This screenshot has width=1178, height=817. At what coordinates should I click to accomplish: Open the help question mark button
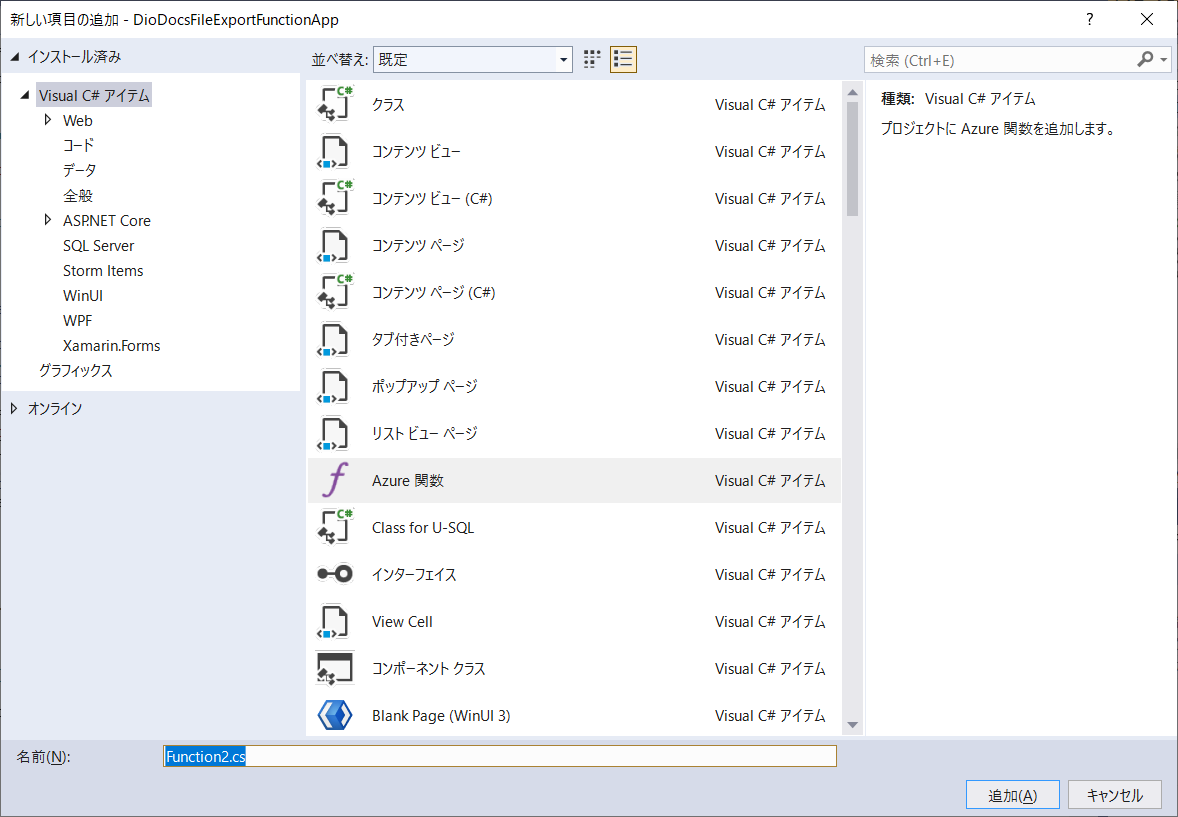1089,20
